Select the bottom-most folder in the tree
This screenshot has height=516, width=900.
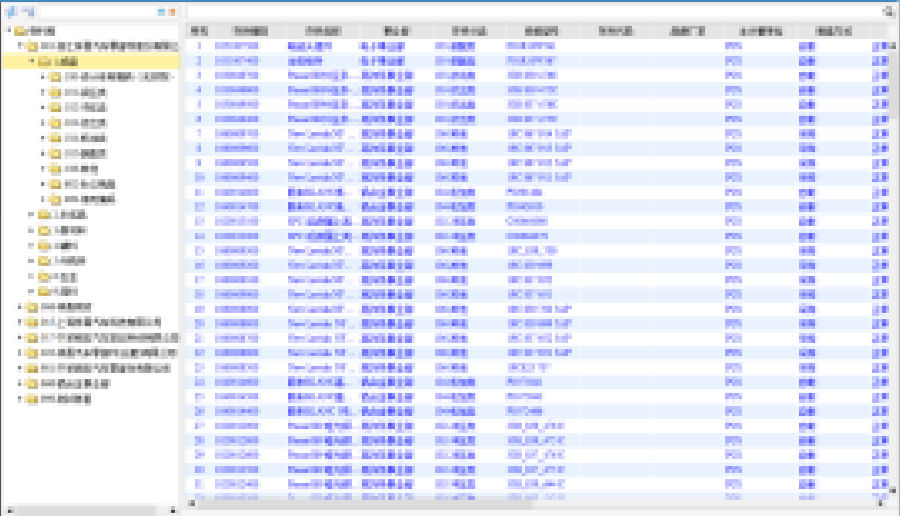[60, 399]
